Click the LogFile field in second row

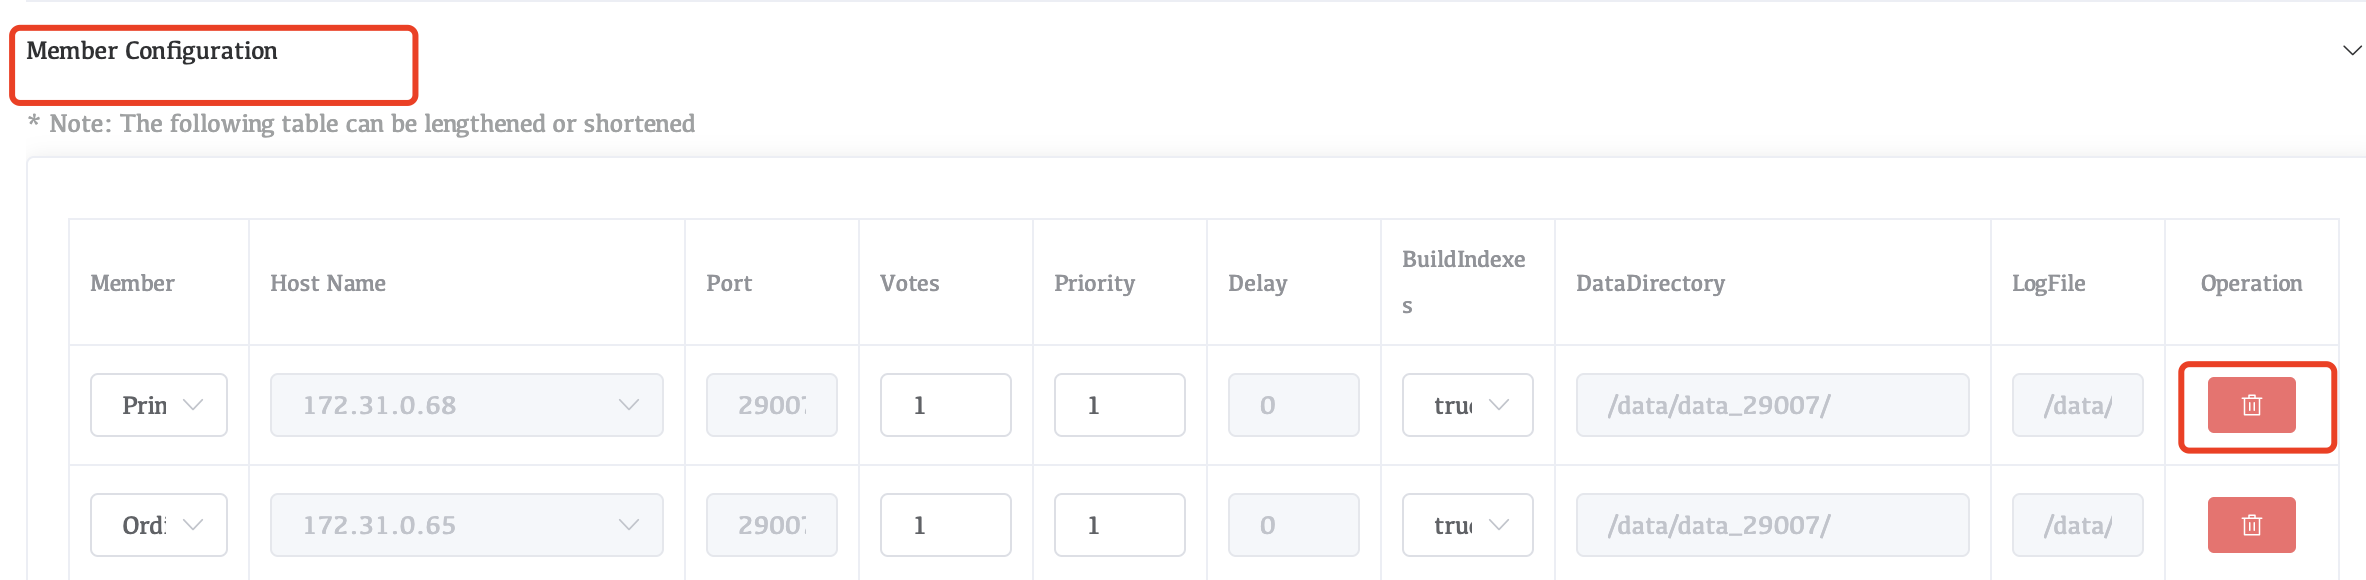[x=2077, y=525]
